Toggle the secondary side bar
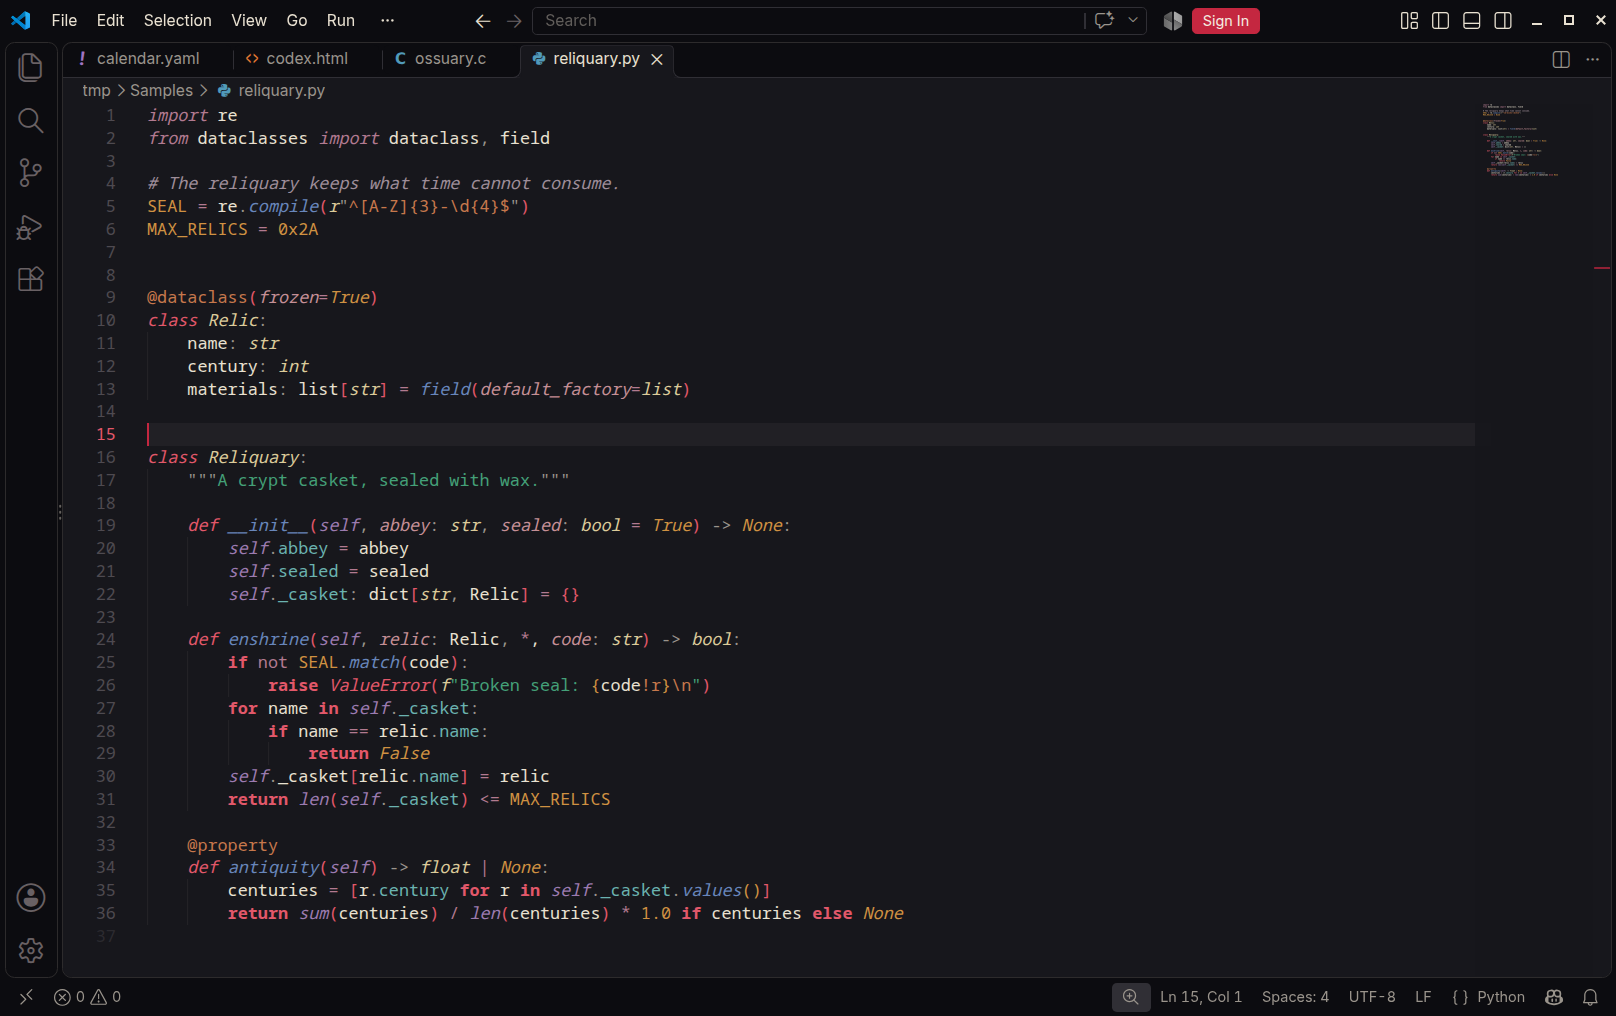1616x1016 pixels. [x=1503, y=21]
